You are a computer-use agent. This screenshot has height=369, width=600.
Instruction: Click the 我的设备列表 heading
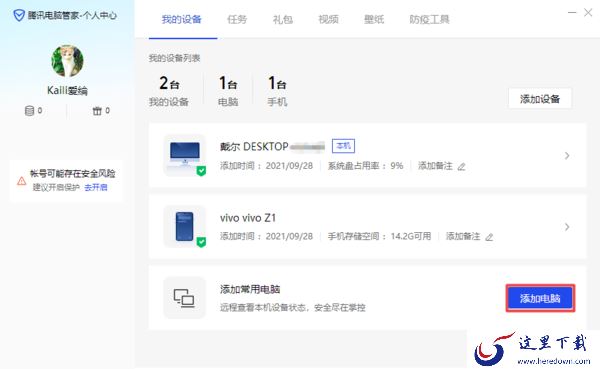click(x=174, y=58)
